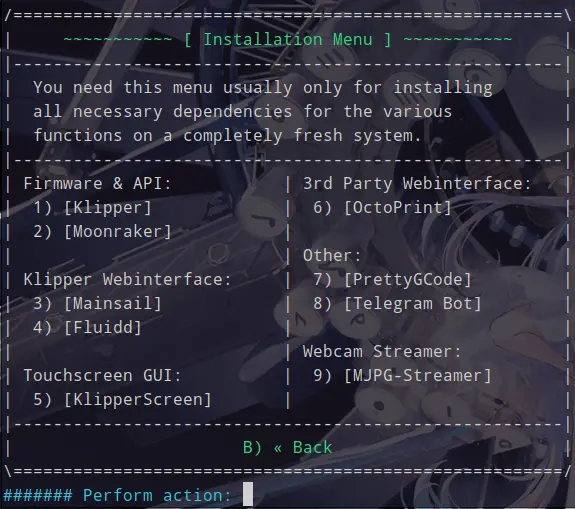Click the Firmware & API heading

[98, 183]
